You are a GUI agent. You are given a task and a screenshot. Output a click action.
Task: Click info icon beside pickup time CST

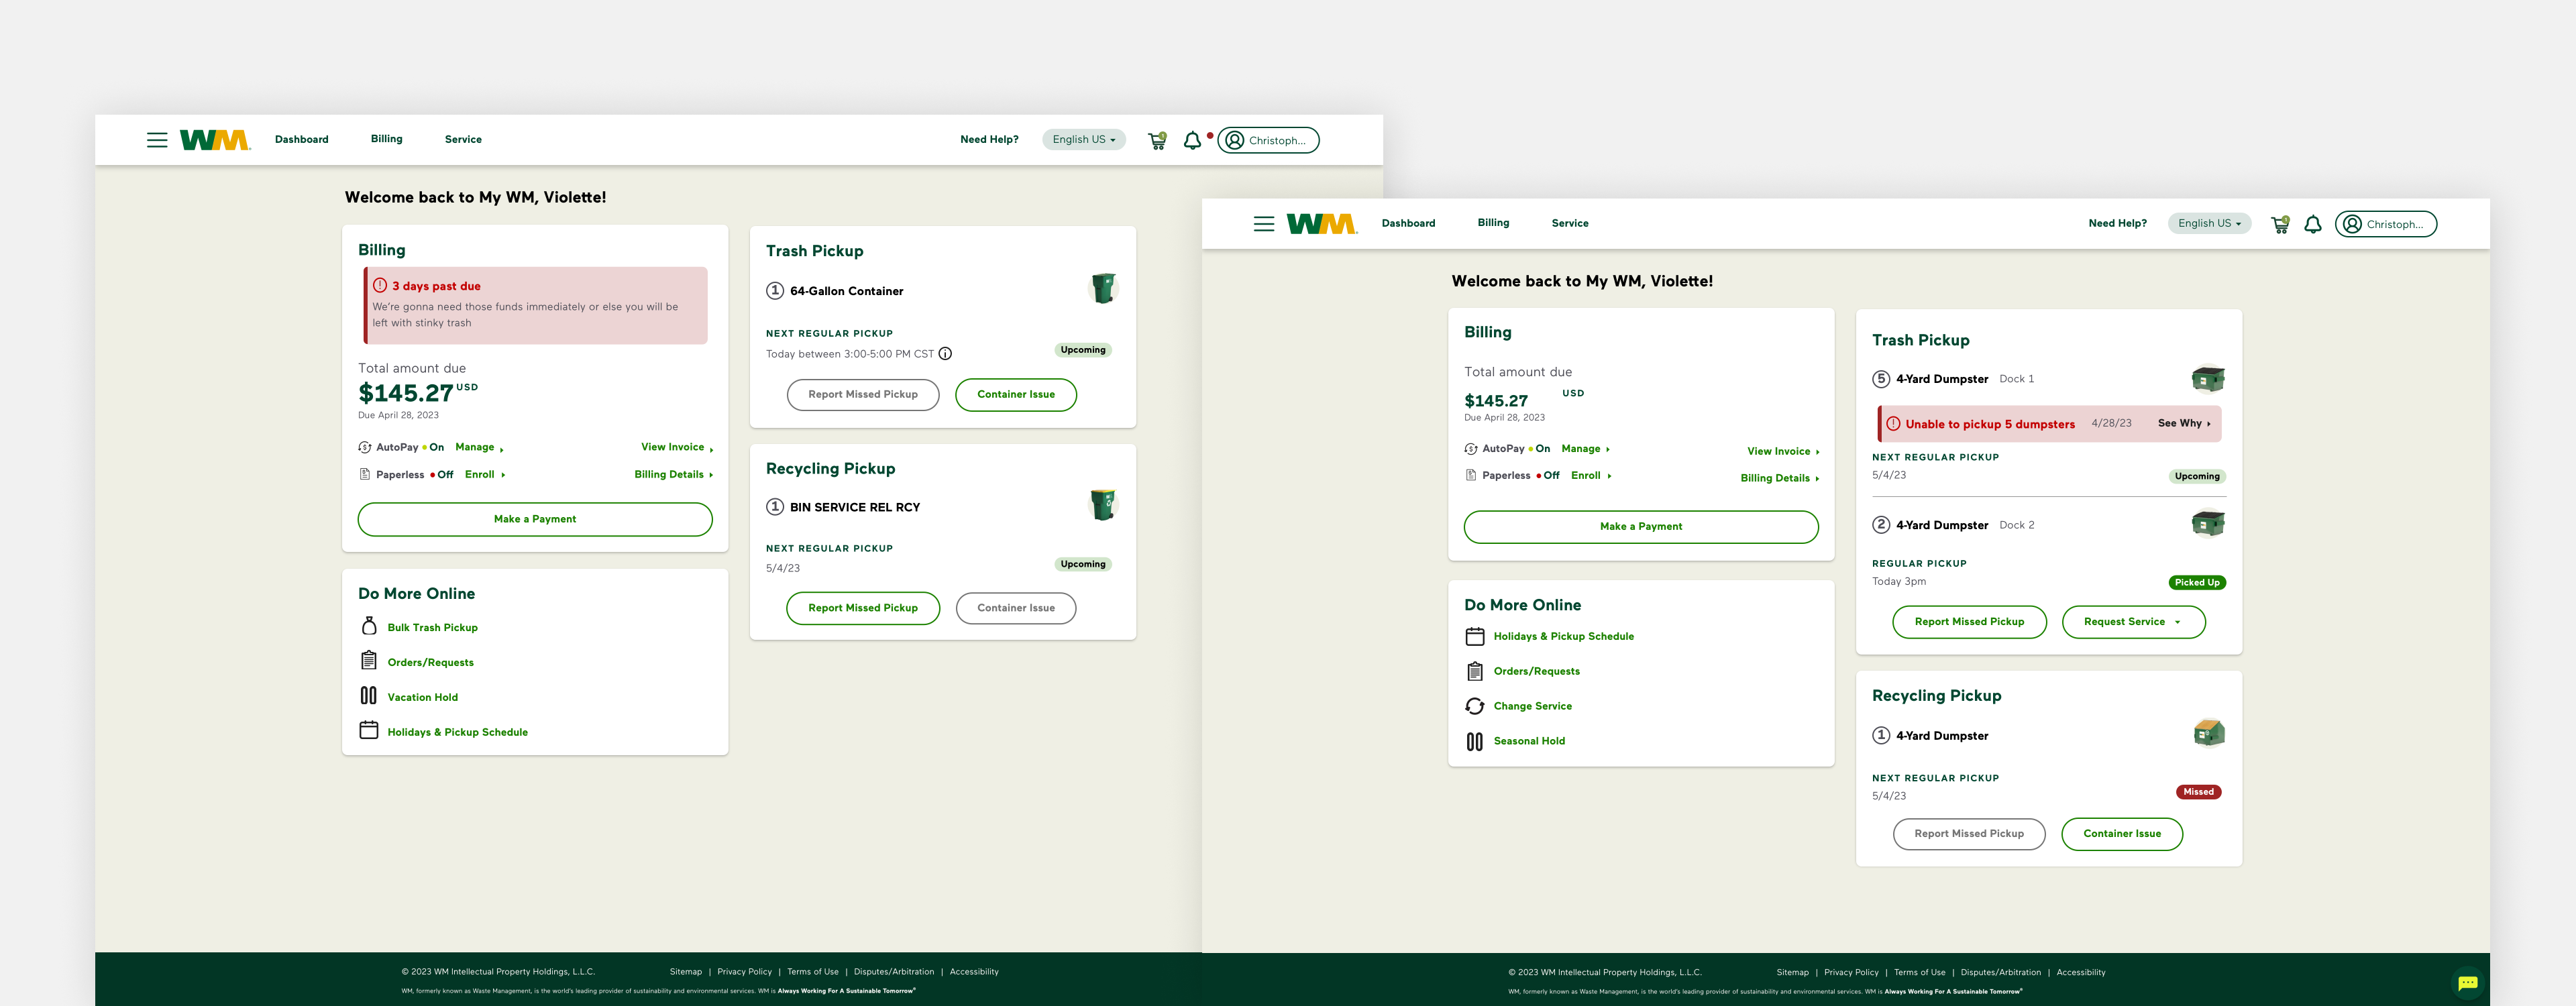click(945, 353)
